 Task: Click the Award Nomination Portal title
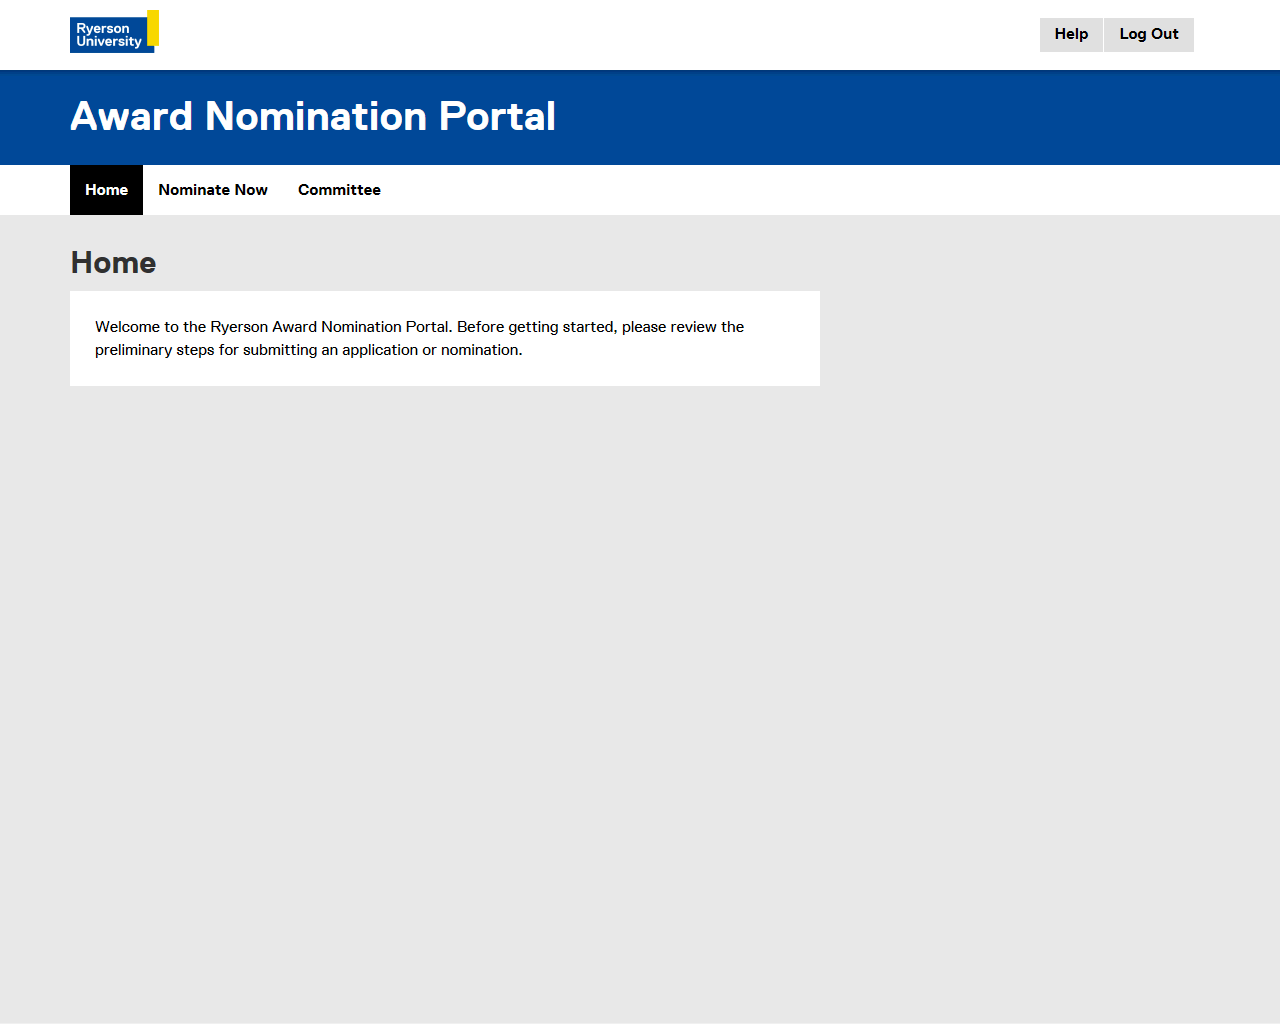[312, 117]
